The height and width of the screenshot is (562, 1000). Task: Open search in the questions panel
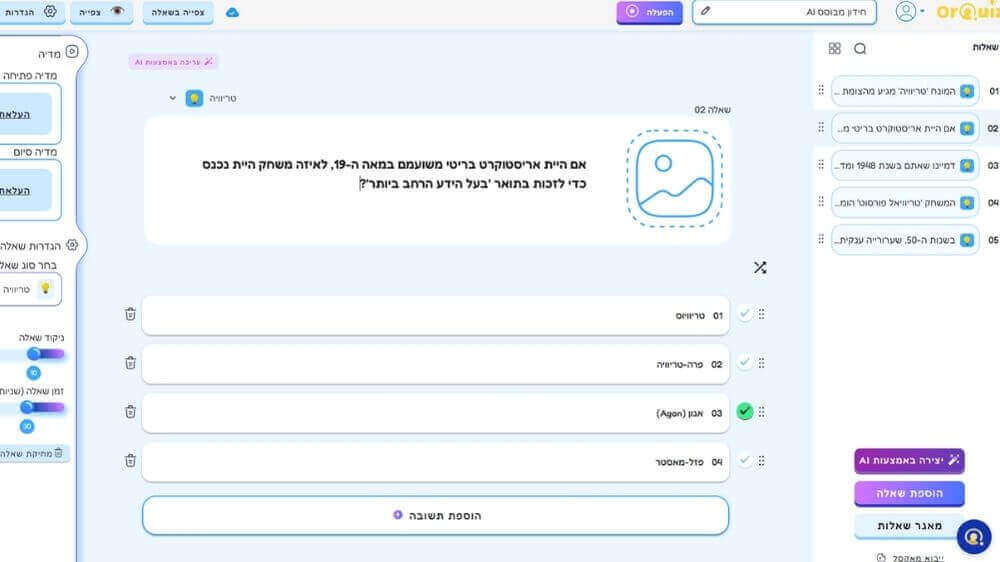tap(860, 48)
